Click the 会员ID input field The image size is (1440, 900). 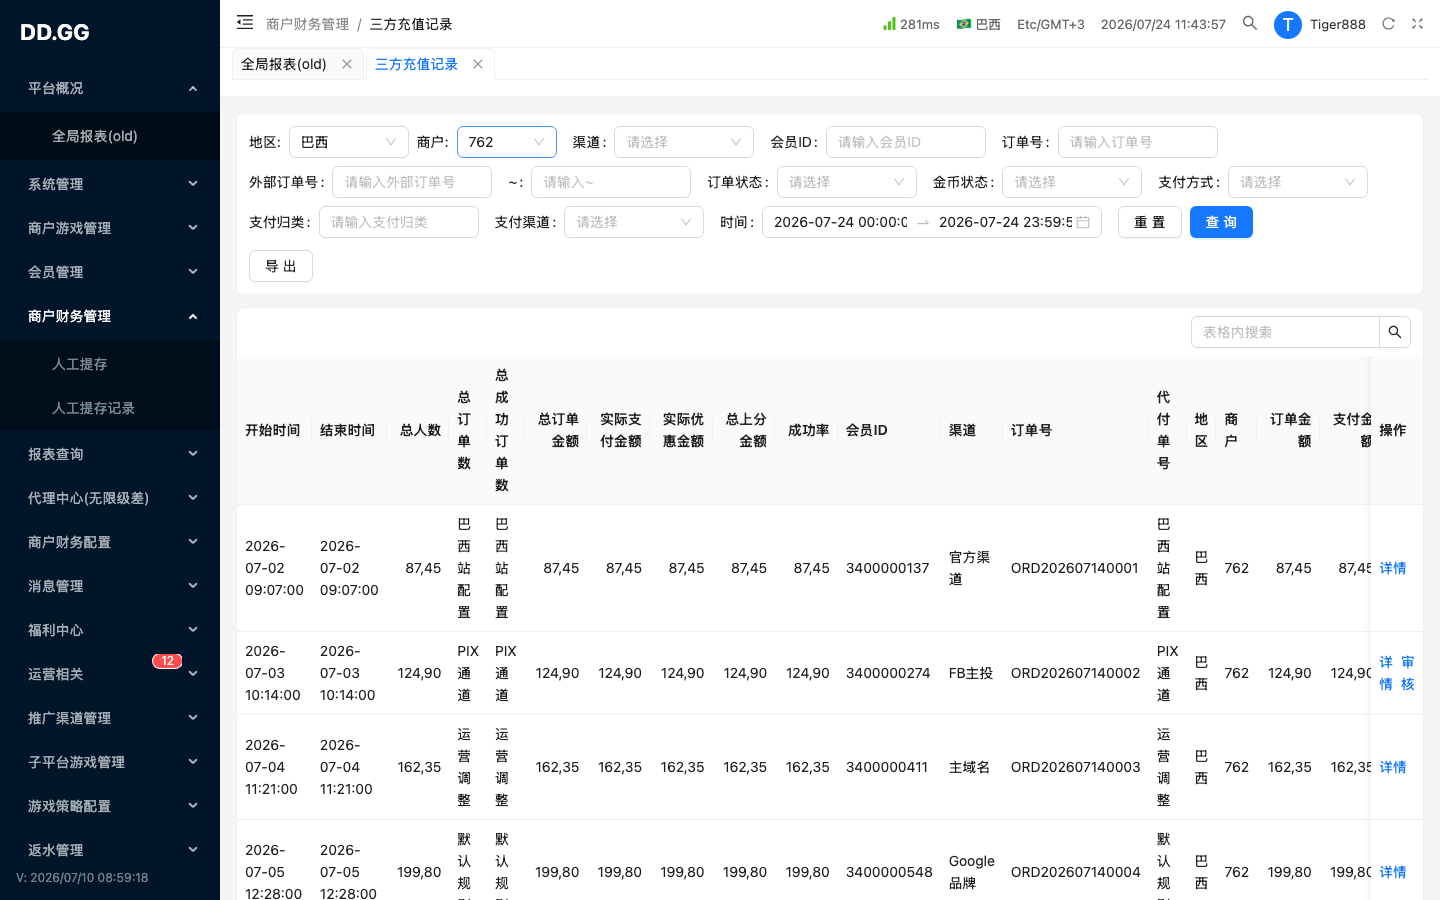[906, 142]
